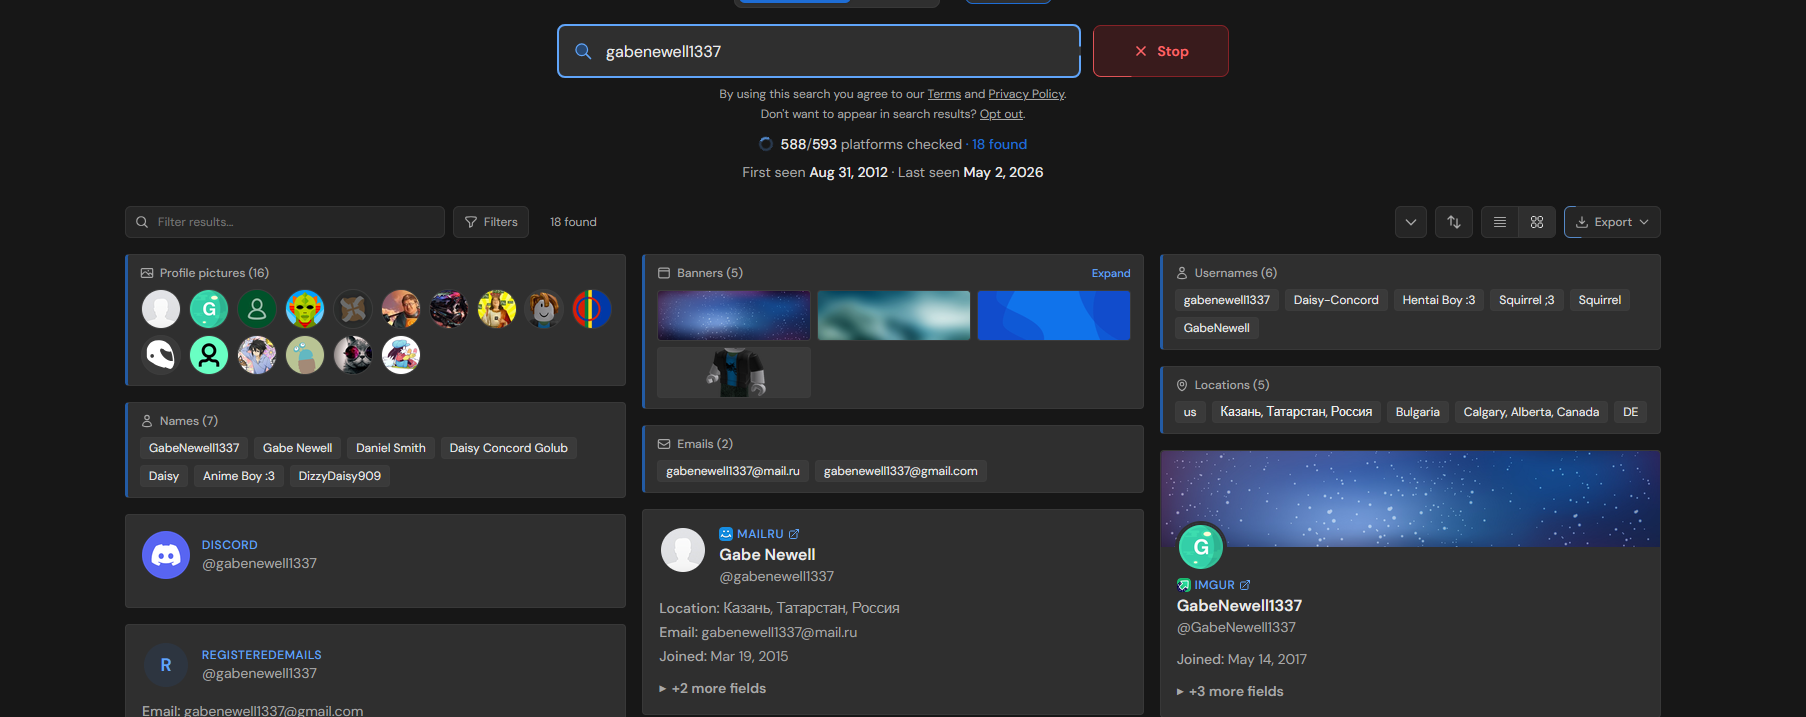Expand the Banners section
The width and height of the screenshot is (1806, 717).
click(x=1111, y=273)
